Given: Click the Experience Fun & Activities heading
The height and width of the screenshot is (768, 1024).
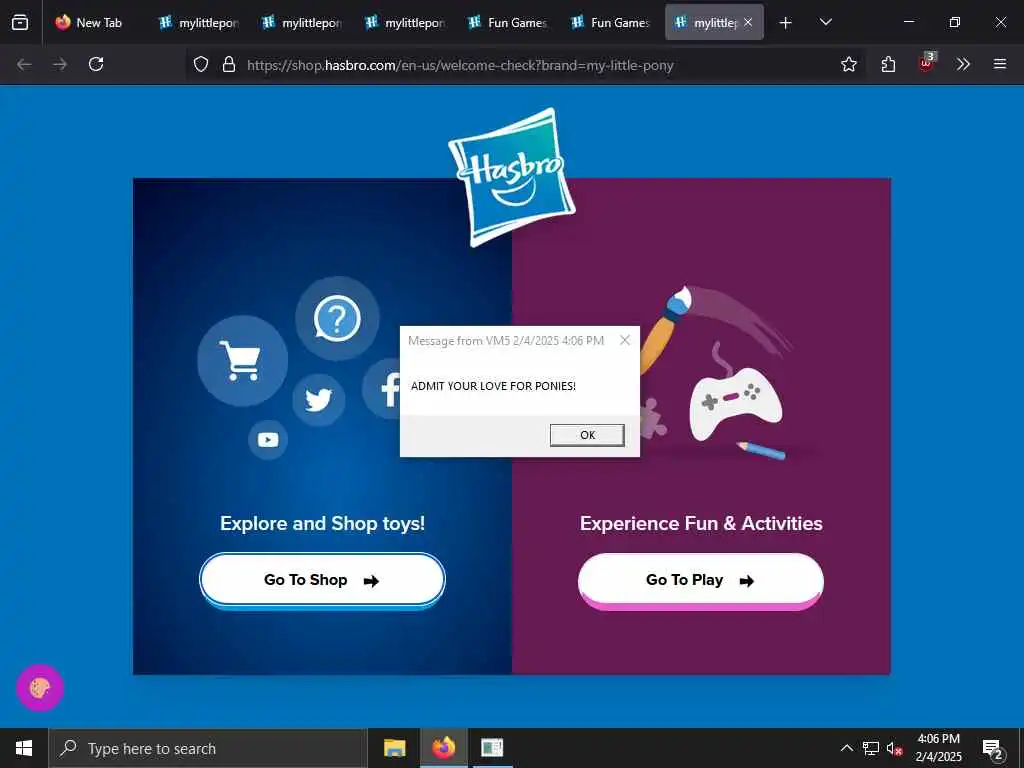Looking at the screenshot, I should point(701,523).
